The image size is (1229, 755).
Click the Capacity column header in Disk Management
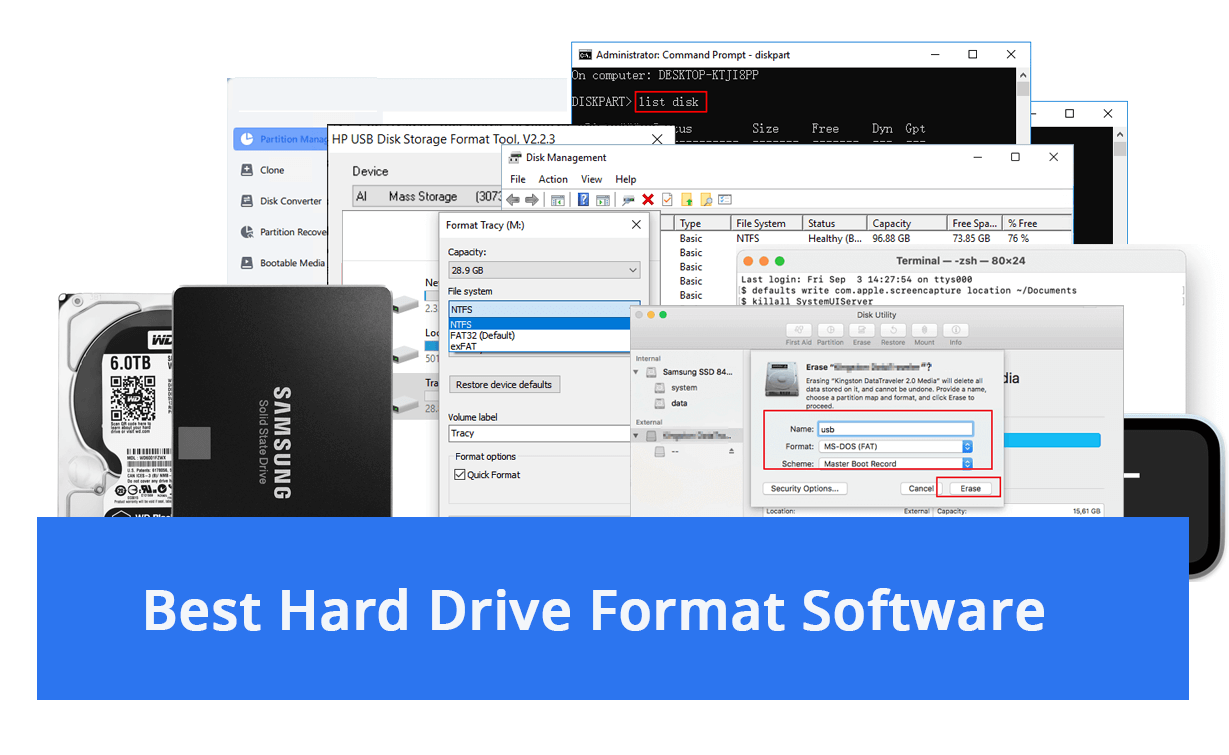[x=907, y=224]
